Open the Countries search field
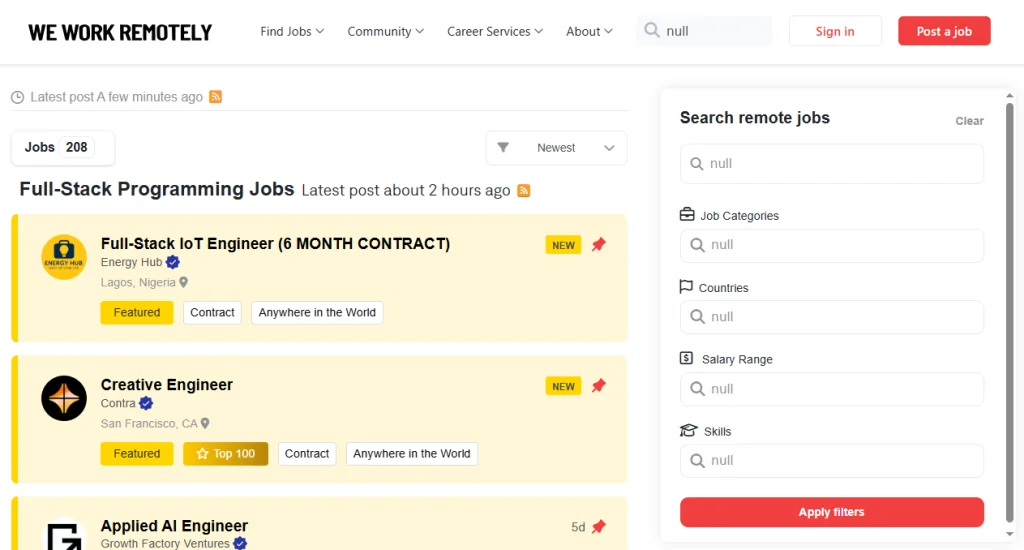This screenshot has width=1024, height=550. click(831, 317)
